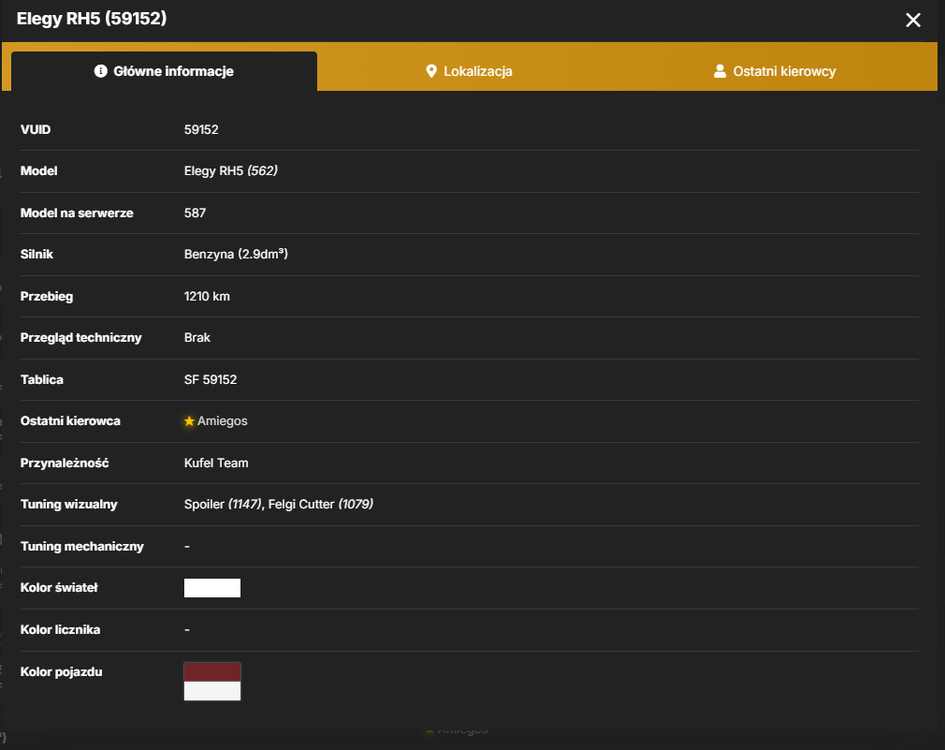
Task: Click the map pin icon beside Lokalizacja
Action: (x=431, y=71)
